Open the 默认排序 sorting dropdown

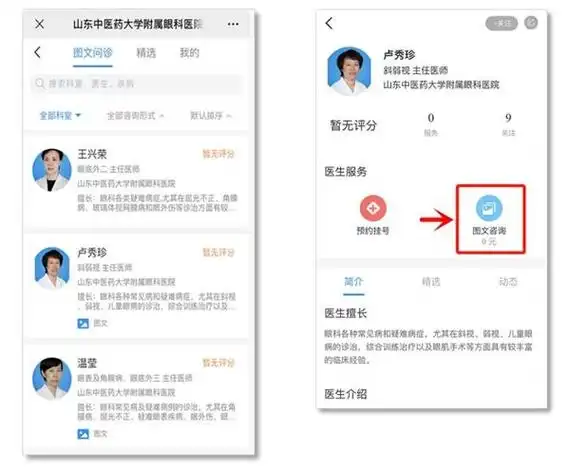pos(211,116)
